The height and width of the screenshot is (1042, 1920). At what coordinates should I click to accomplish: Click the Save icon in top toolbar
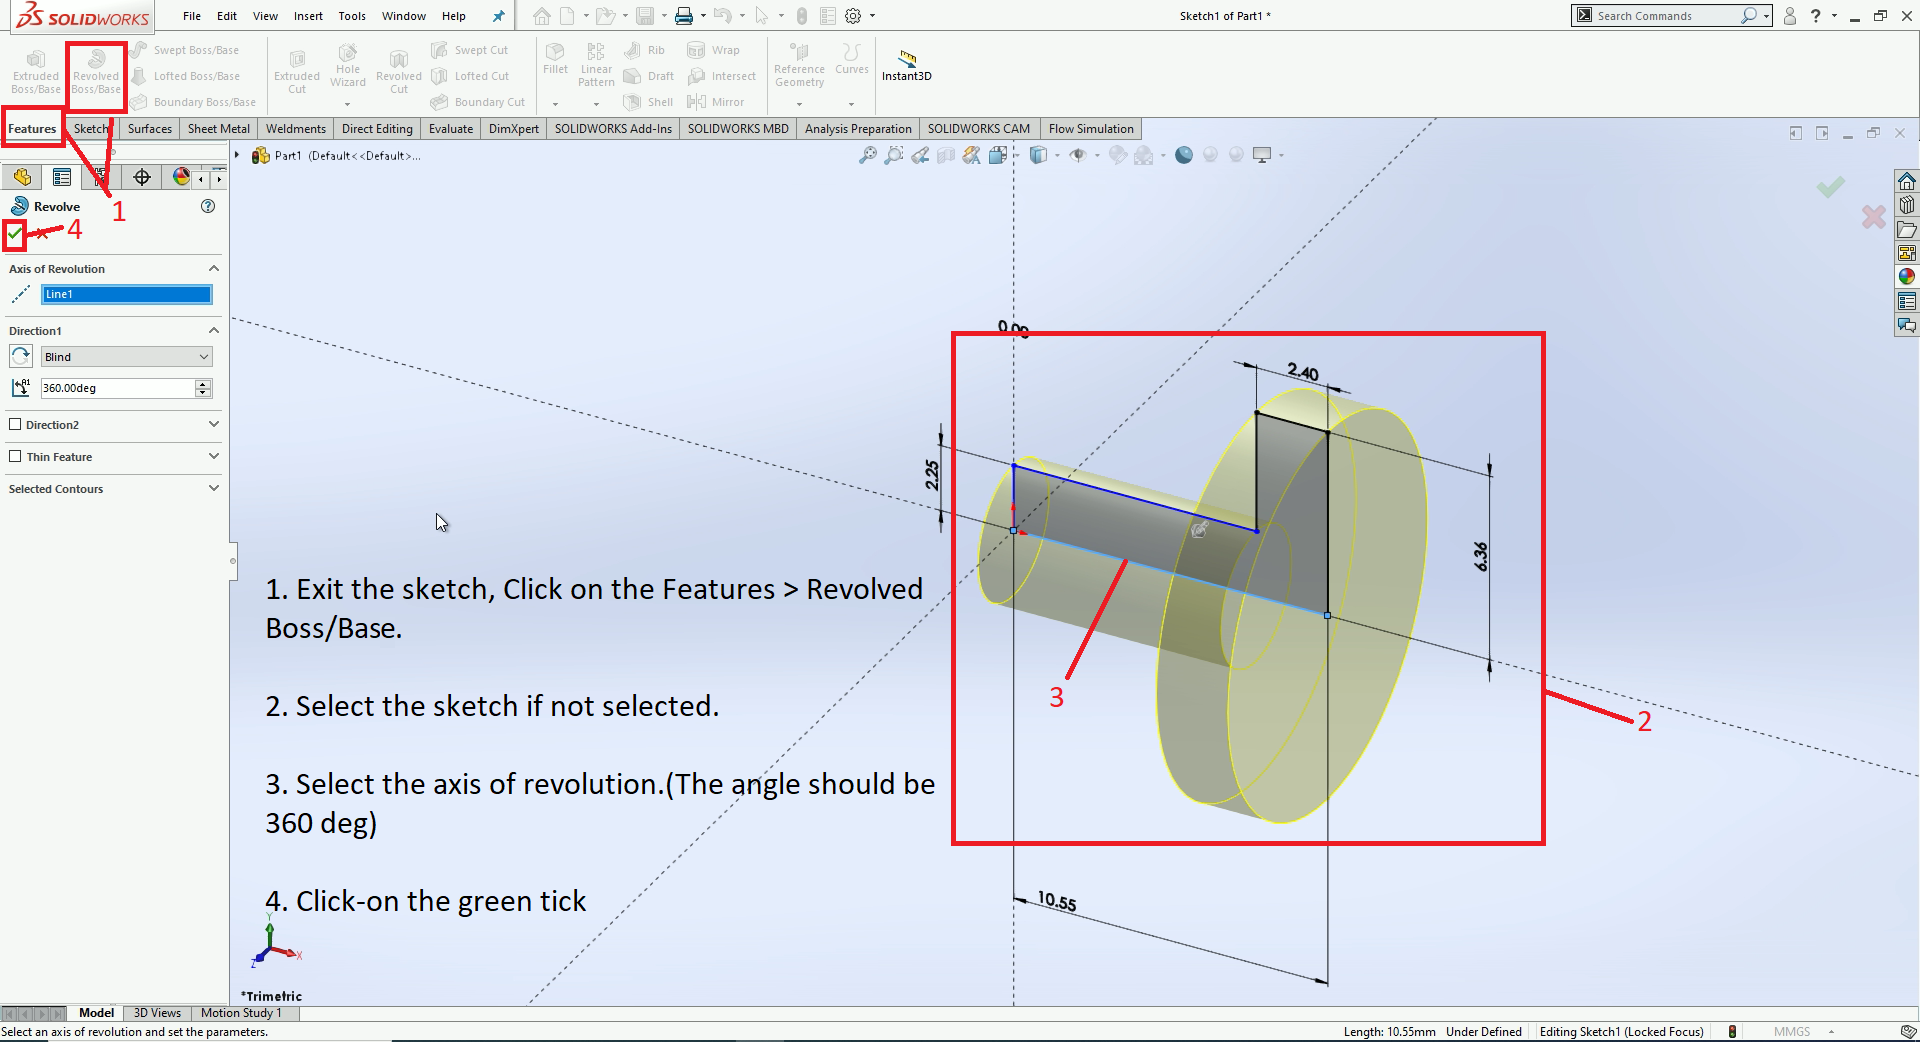click(645, 16)
